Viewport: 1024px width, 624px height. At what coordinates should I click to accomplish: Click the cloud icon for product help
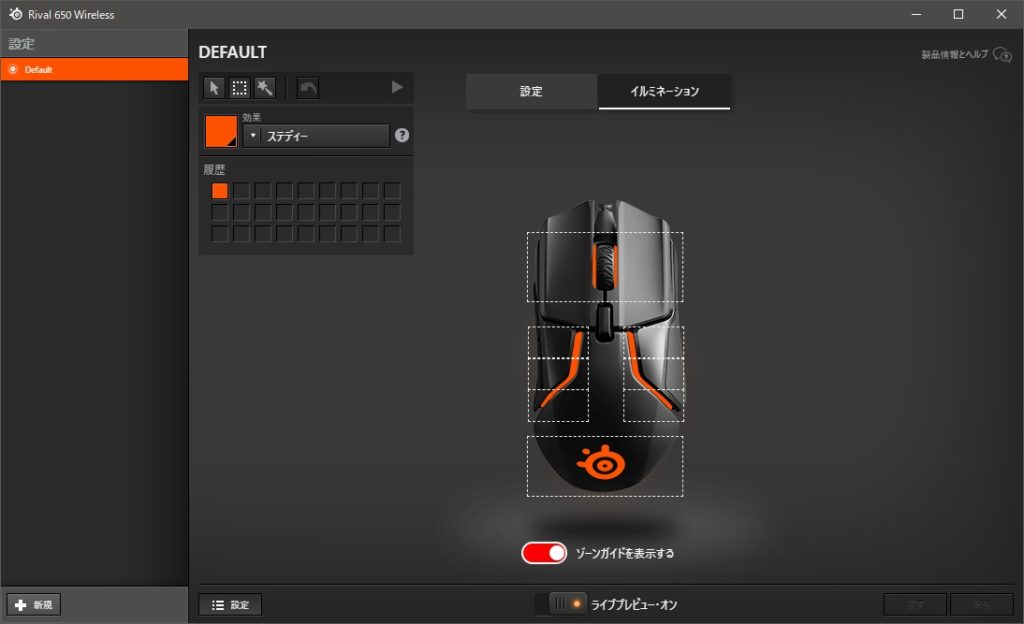[x=1002, y=55]
